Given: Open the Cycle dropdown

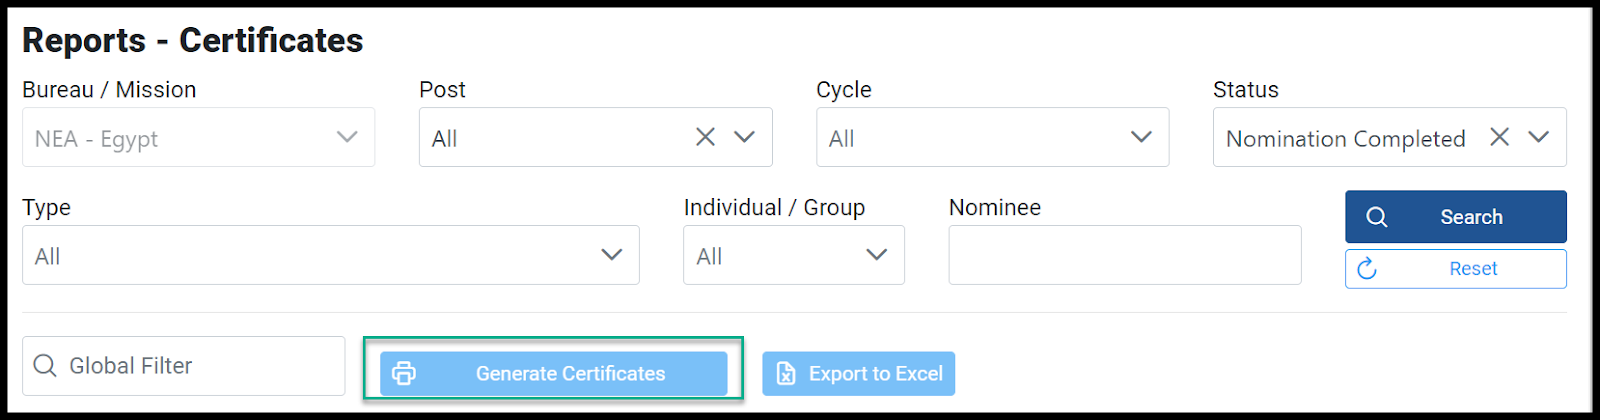Looking at the screenshot, I should tap(992, 137).
